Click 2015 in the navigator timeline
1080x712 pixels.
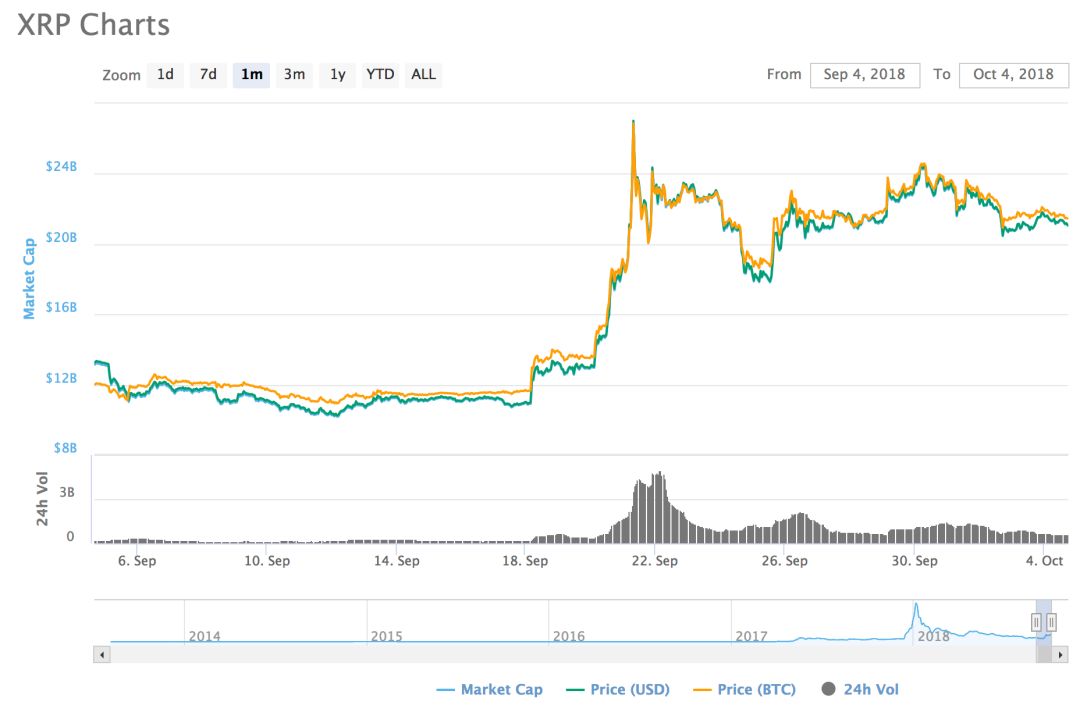pos(386,636)
